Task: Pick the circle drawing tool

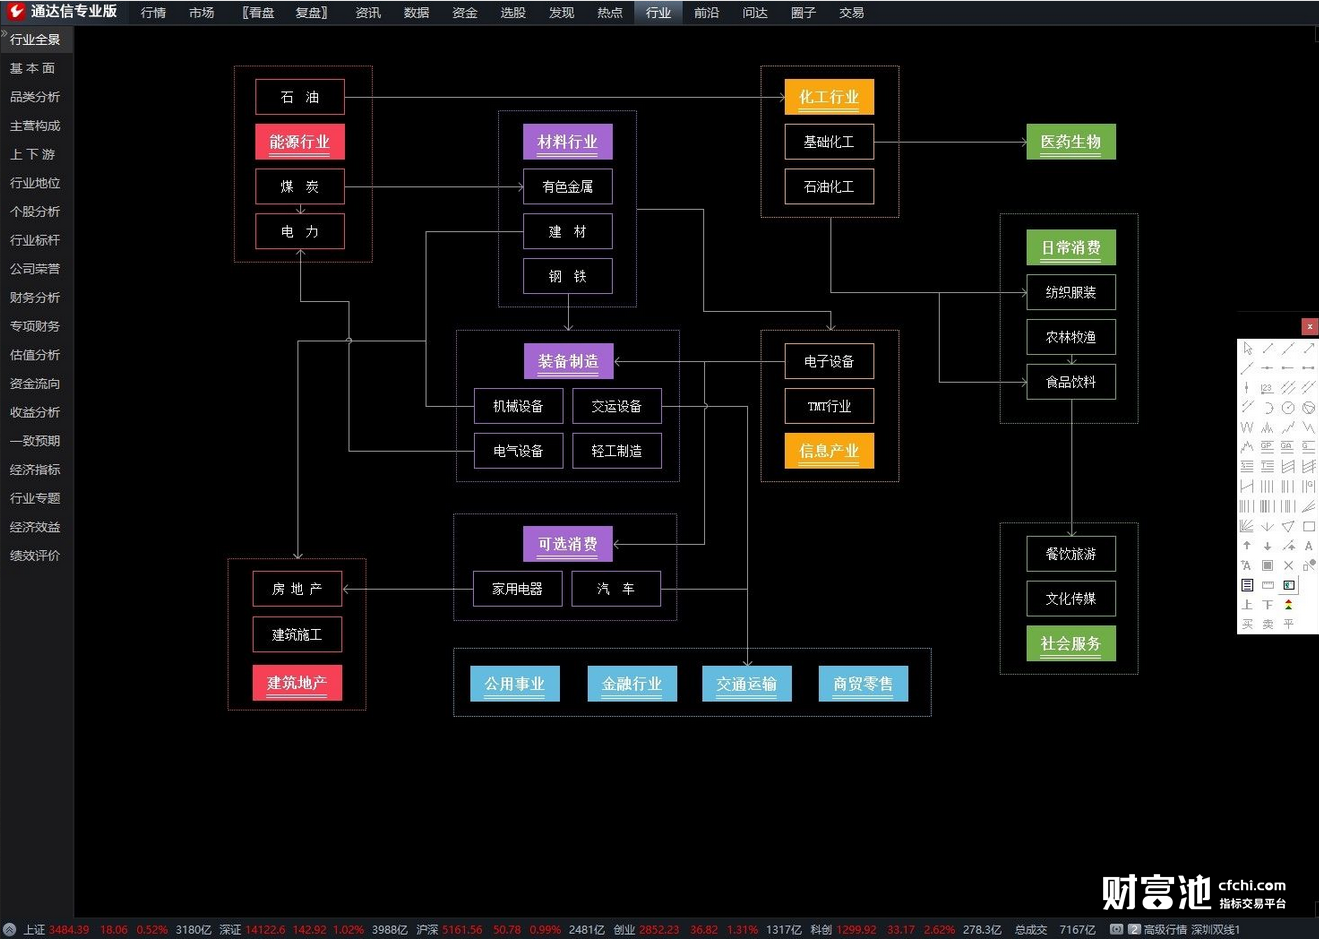Action: (x=1288, y=408)
